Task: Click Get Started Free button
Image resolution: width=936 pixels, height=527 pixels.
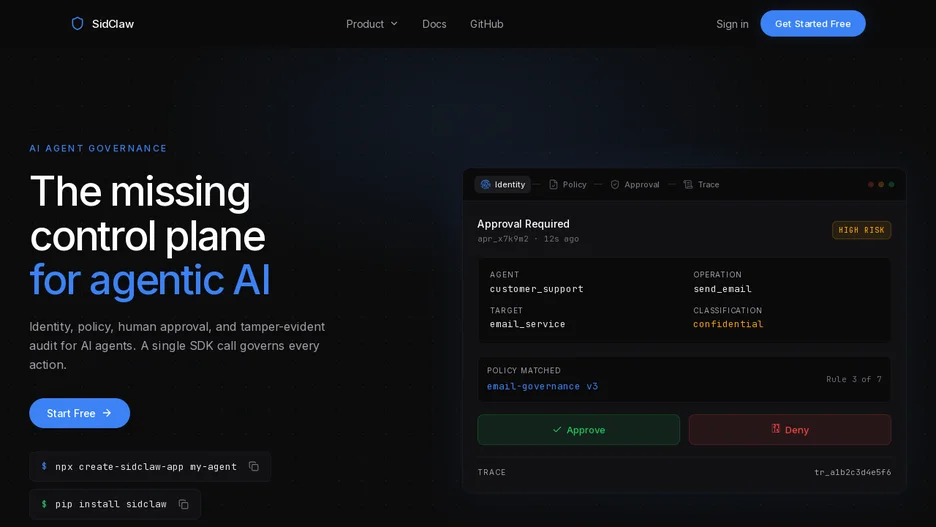Action: pos(812,23)
